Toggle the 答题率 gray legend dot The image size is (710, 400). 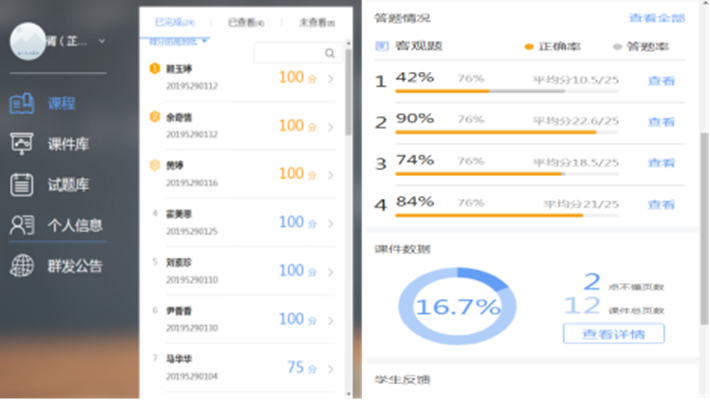tap(617, 47)
